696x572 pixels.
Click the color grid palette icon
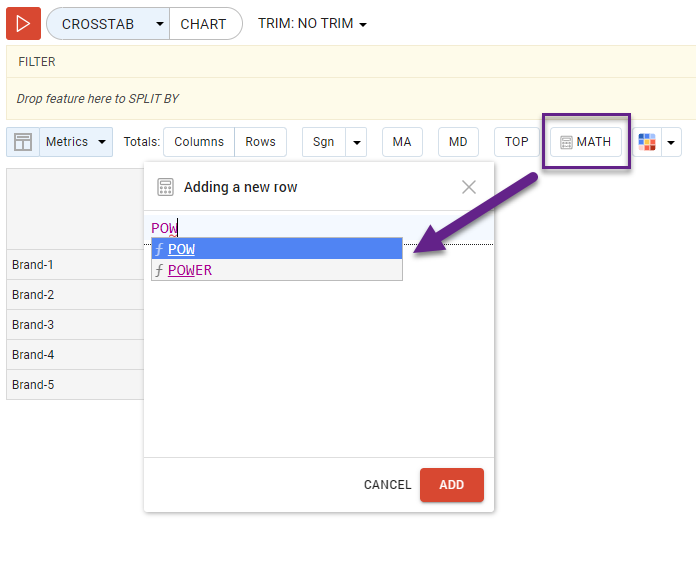click(x=647, y=142)
